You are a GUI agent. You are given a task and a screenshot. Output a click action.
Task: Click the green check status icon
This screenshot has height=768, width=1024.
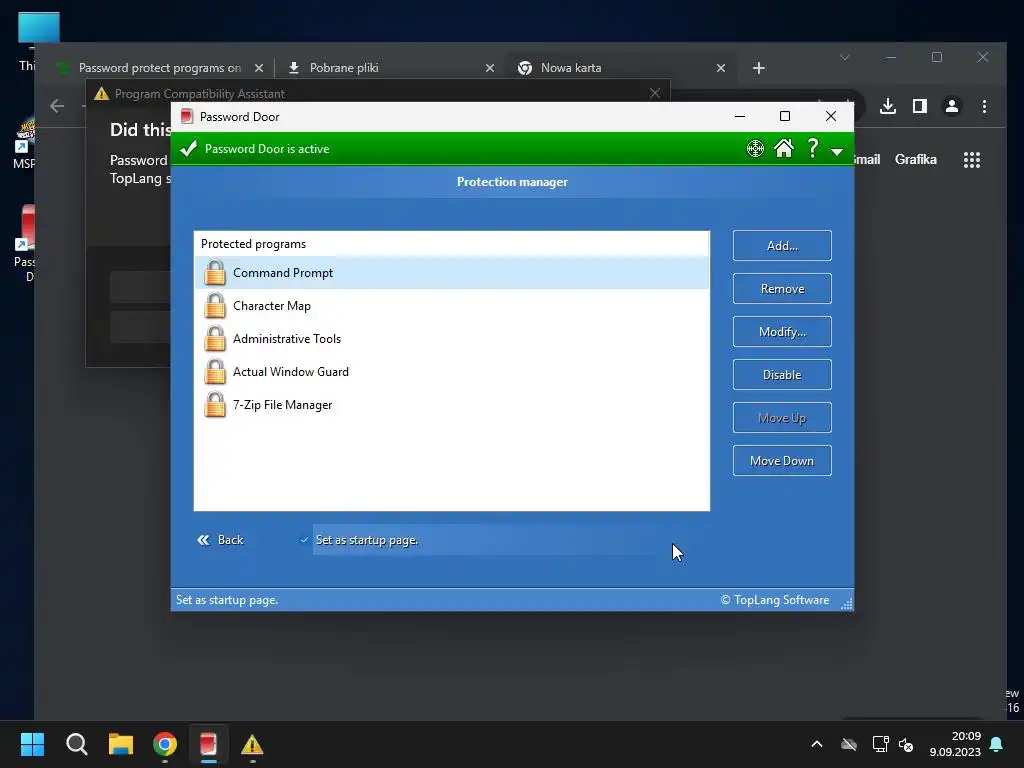click(189, 149)
